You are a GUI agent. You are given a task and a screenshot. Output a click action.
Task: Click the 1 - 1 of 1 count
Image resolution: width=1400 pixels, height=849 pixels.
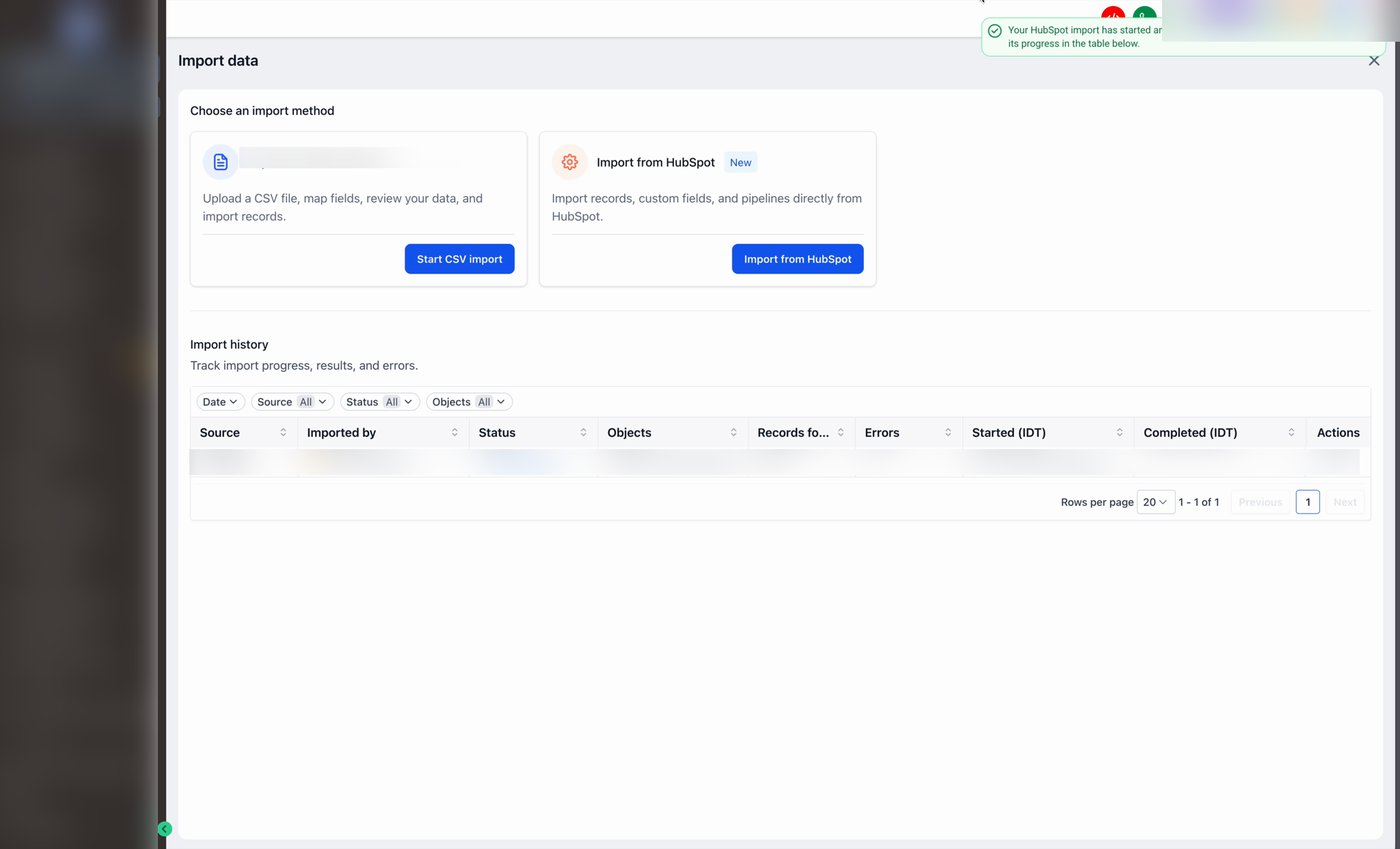[x=1198, y=502]
